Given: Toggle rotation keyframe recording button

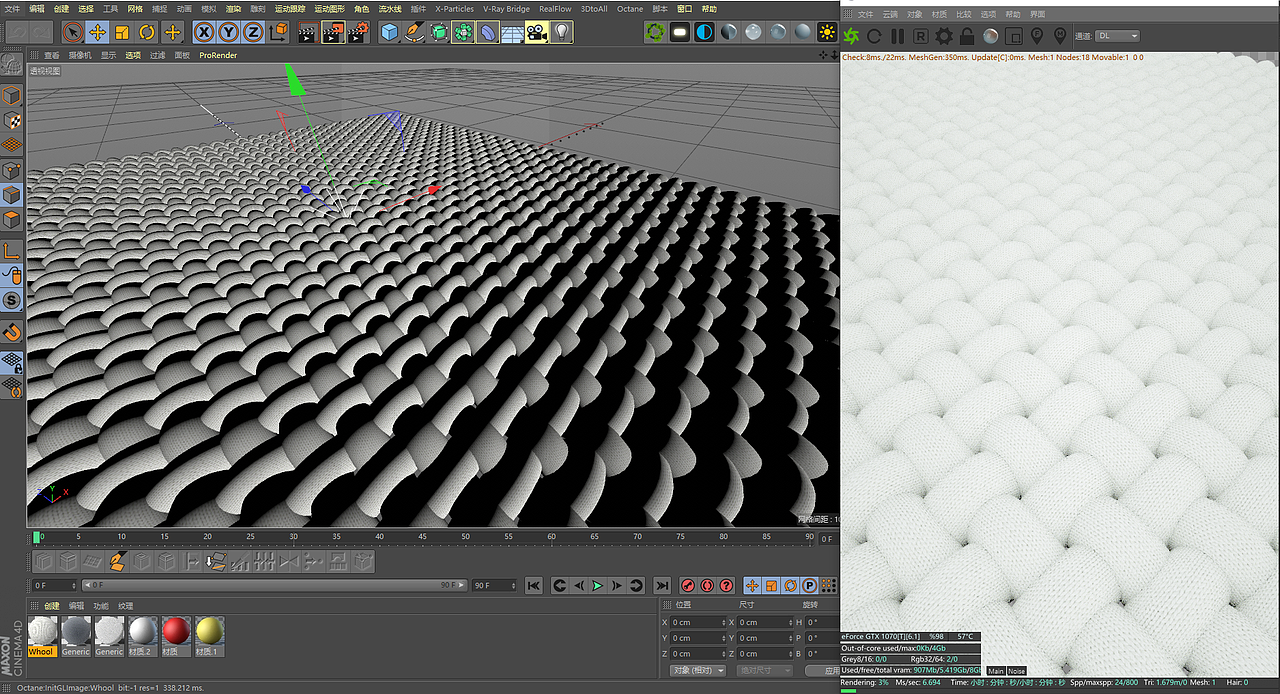Looking at the screenshot, I should coord(790,585).
